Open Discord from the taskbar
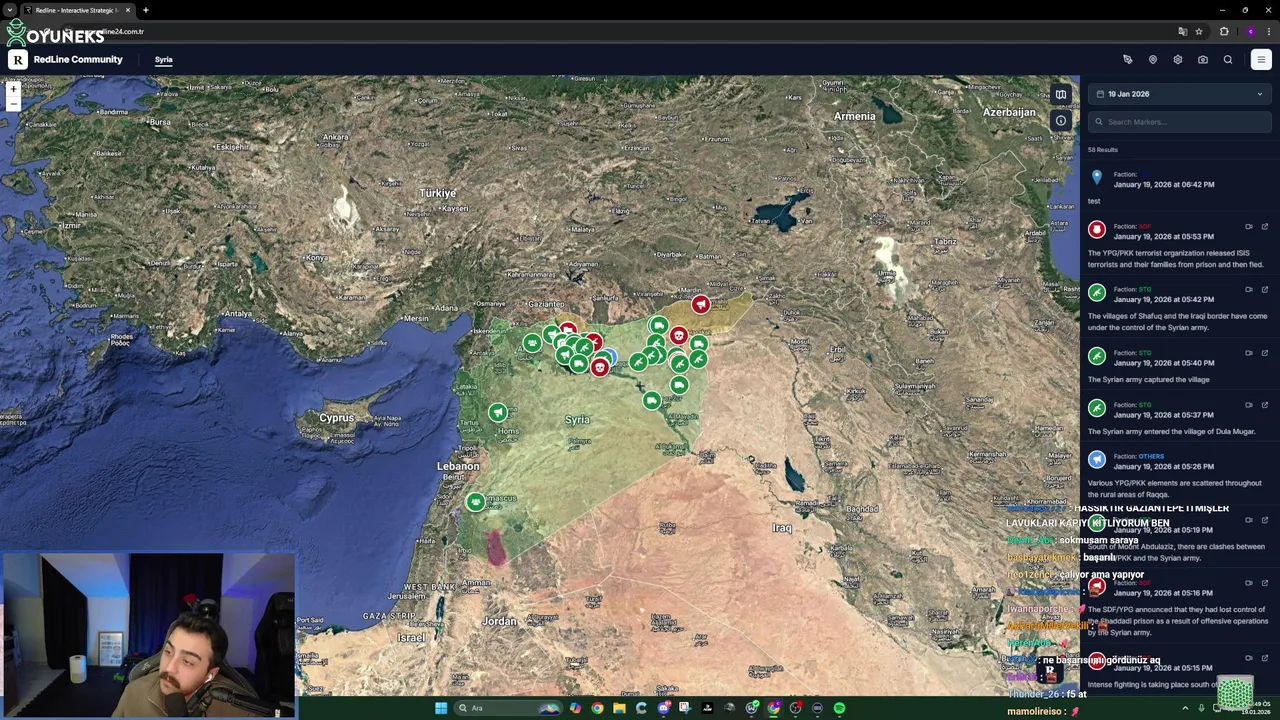1280x720 pixels. coord(663,708)
